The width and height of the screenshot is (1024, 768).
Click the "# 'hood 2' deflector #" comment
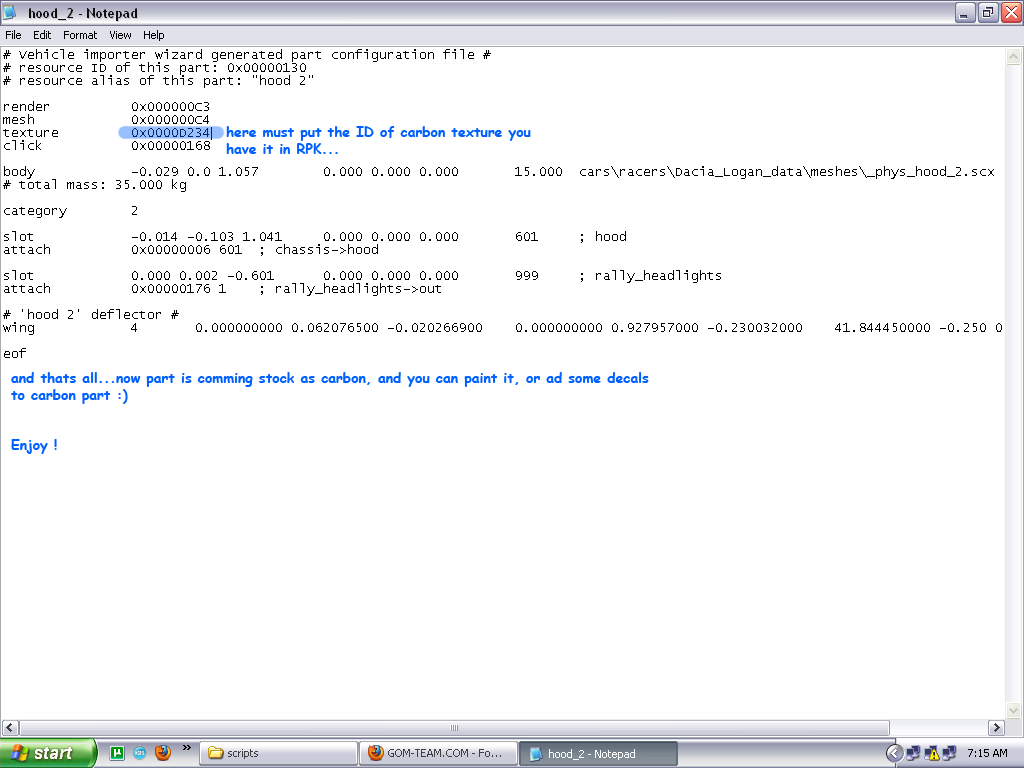click(x=91, y=315)
